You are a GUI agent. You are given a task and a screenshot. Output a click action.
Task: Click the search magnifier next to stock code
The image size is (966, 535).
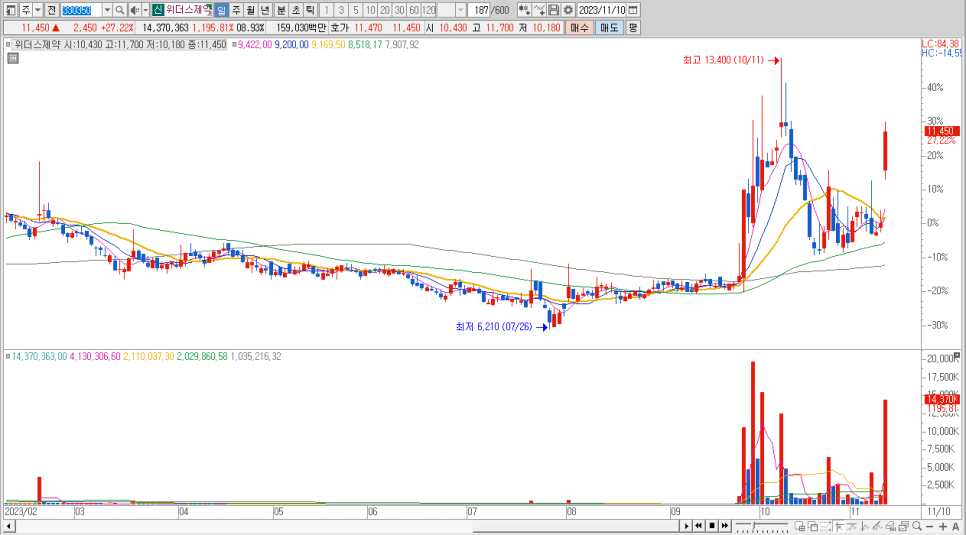[120, 10]
